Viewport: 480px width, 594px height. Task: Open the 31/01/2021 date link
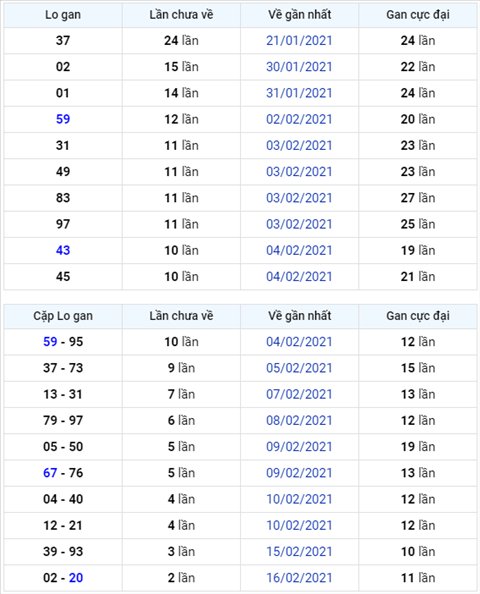[299, 93]
